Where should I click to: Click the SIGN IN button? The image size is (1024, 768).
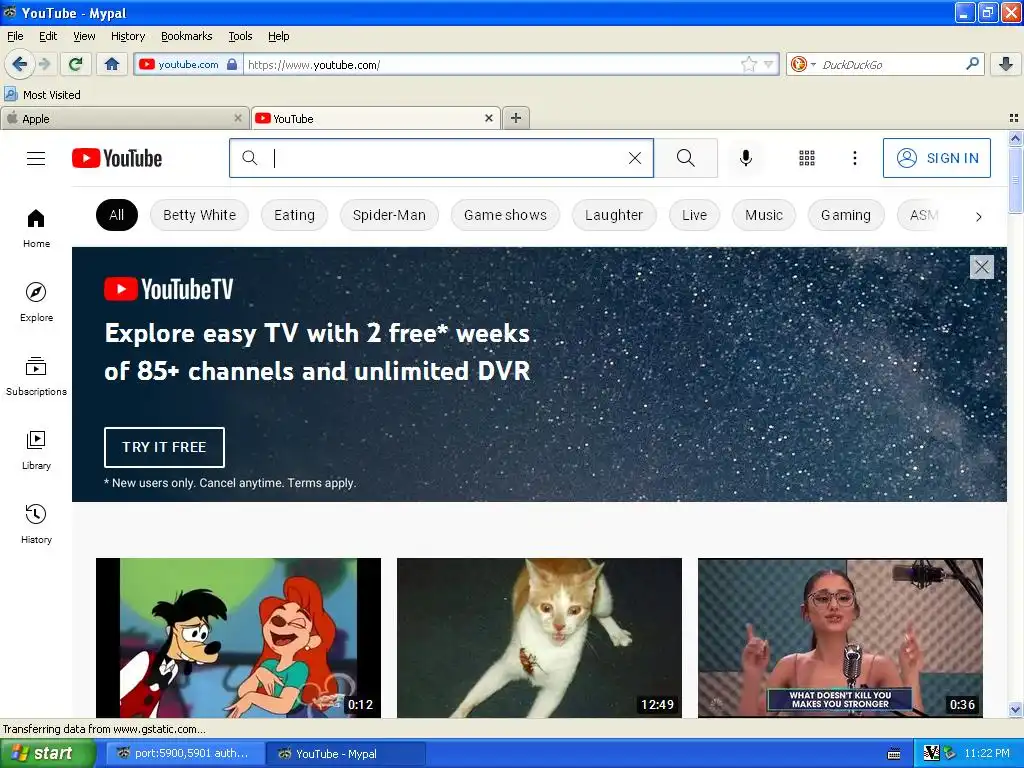tap(937, 158)
